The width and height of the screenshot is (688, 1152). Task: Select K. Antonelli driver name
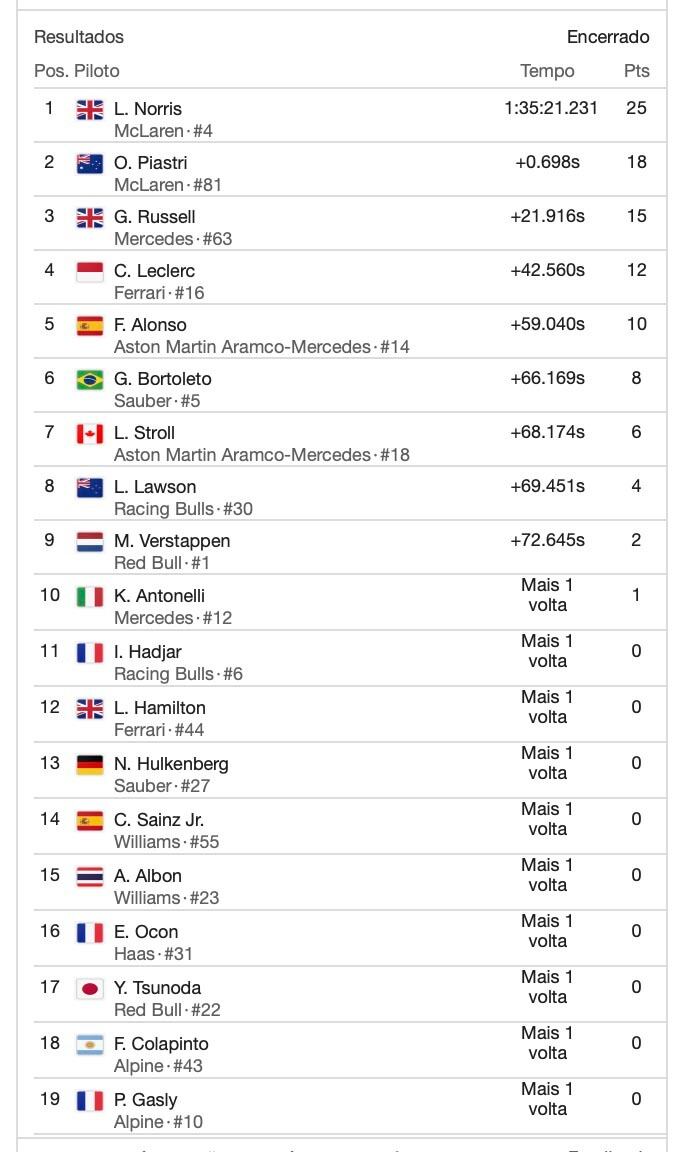pos(159,596)
